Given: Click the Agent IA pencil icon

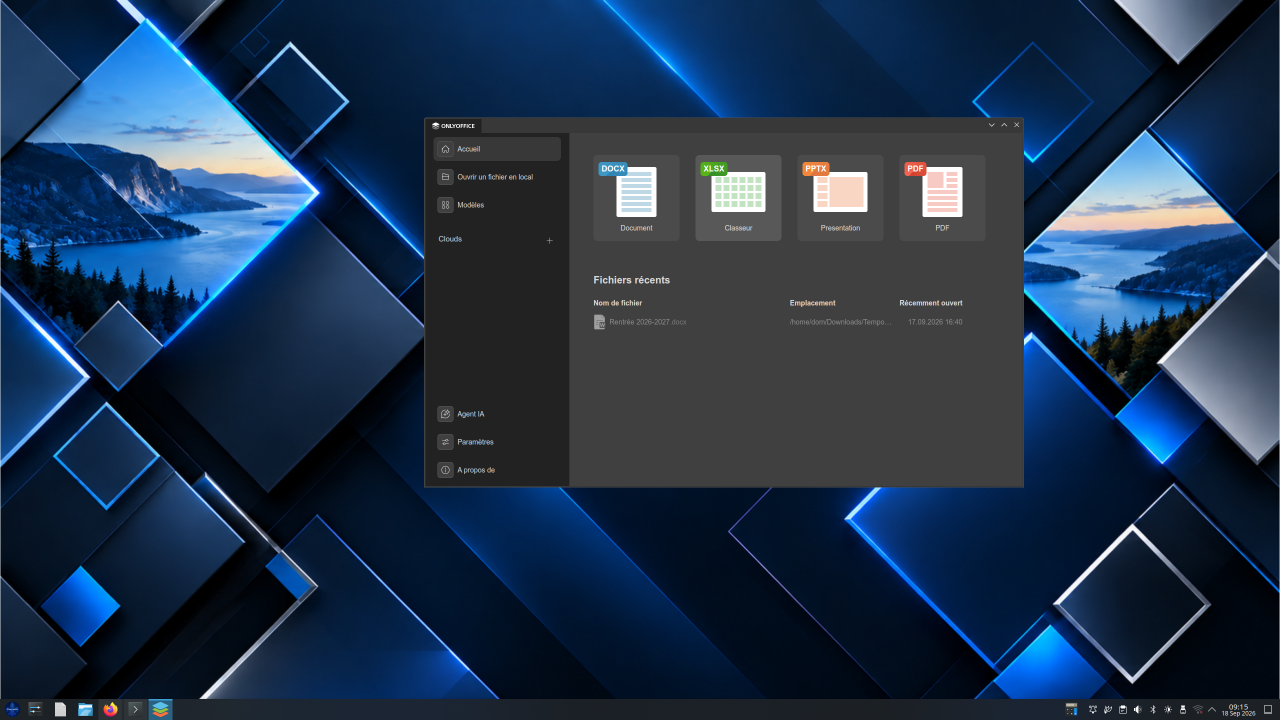Looking at the screenshot, I should 445,414.
